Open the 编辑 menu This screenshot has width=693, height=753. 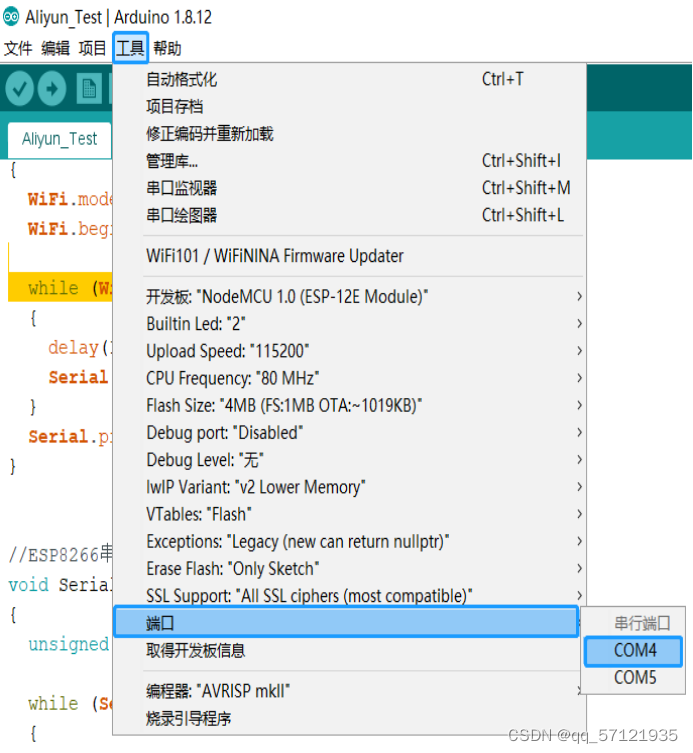(55, 48)
